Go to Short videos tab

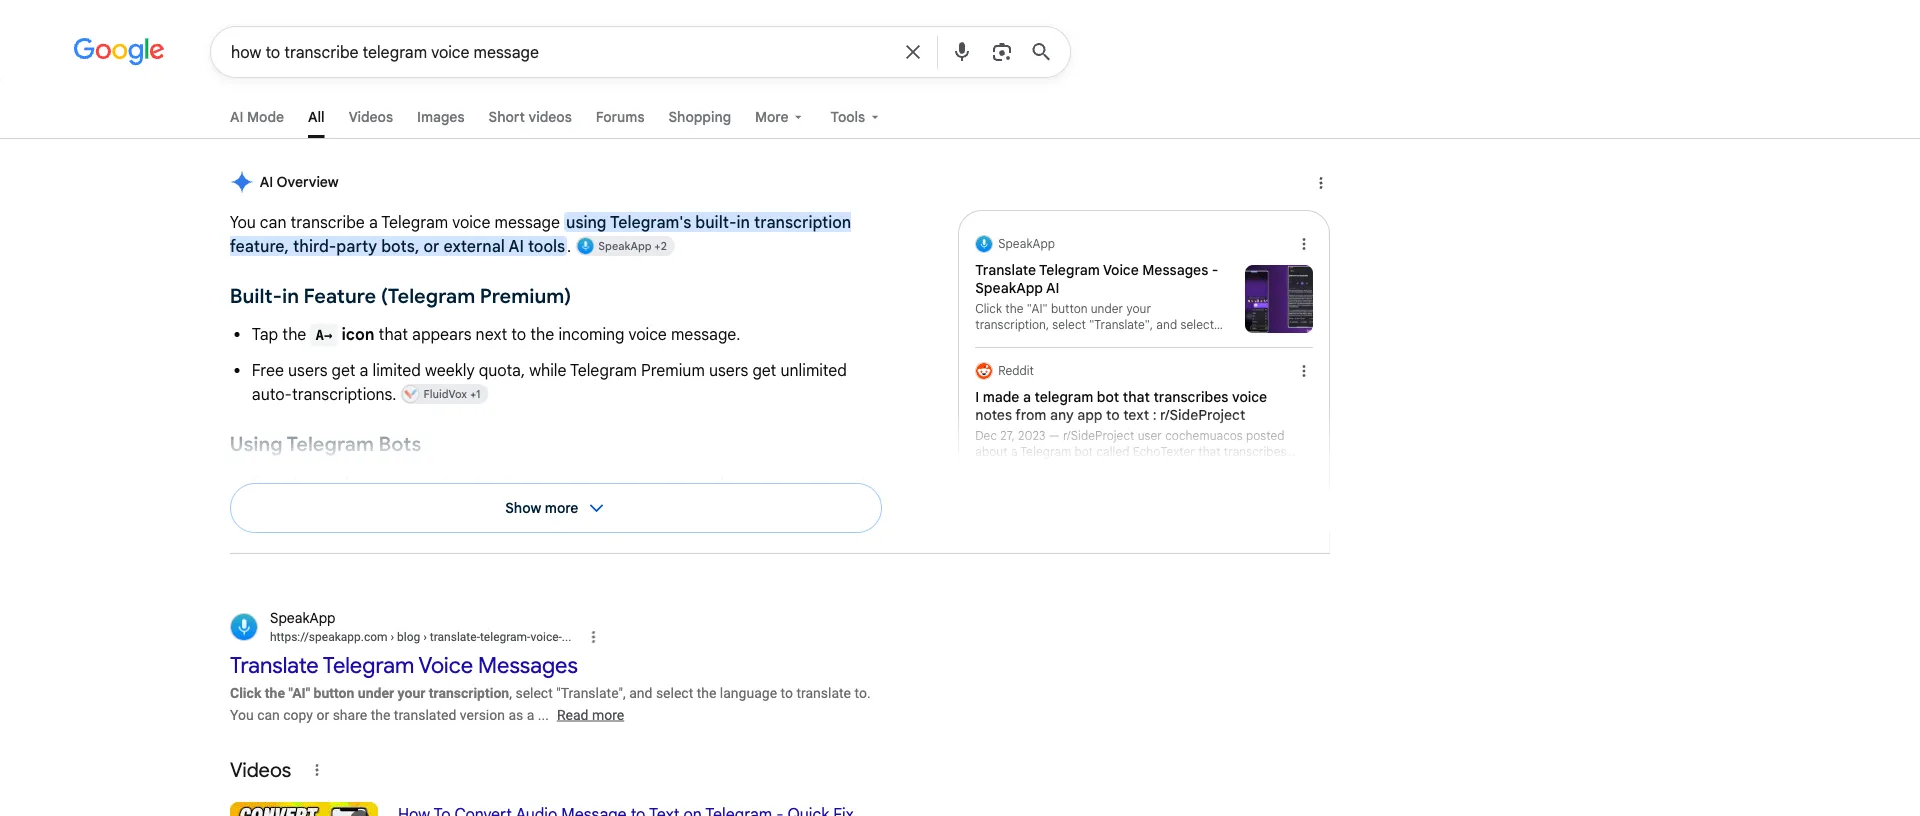coord(530,117)
